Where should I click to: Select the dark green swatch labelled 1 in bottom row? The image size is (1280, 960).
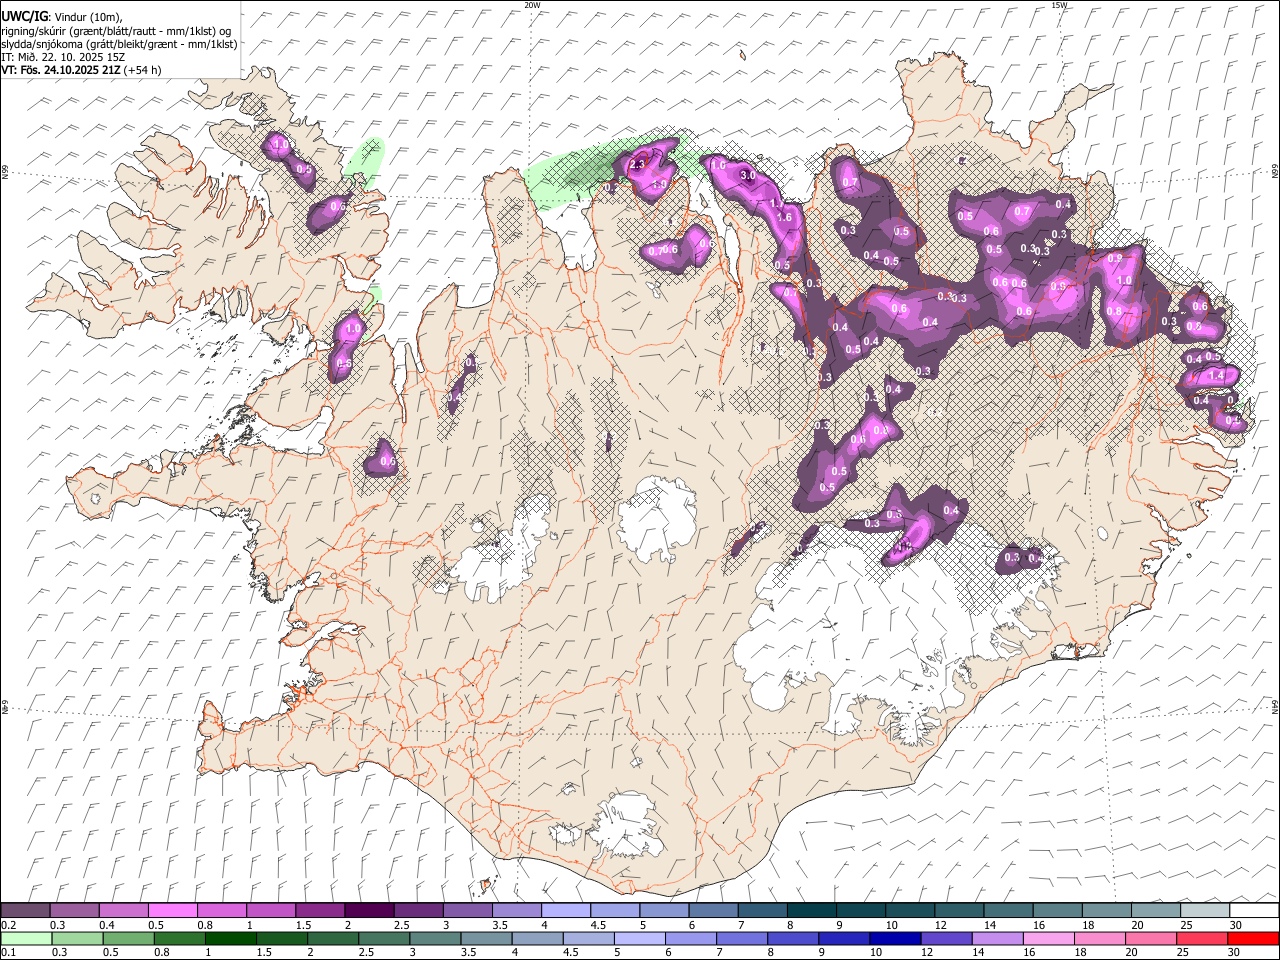(230, 938)
